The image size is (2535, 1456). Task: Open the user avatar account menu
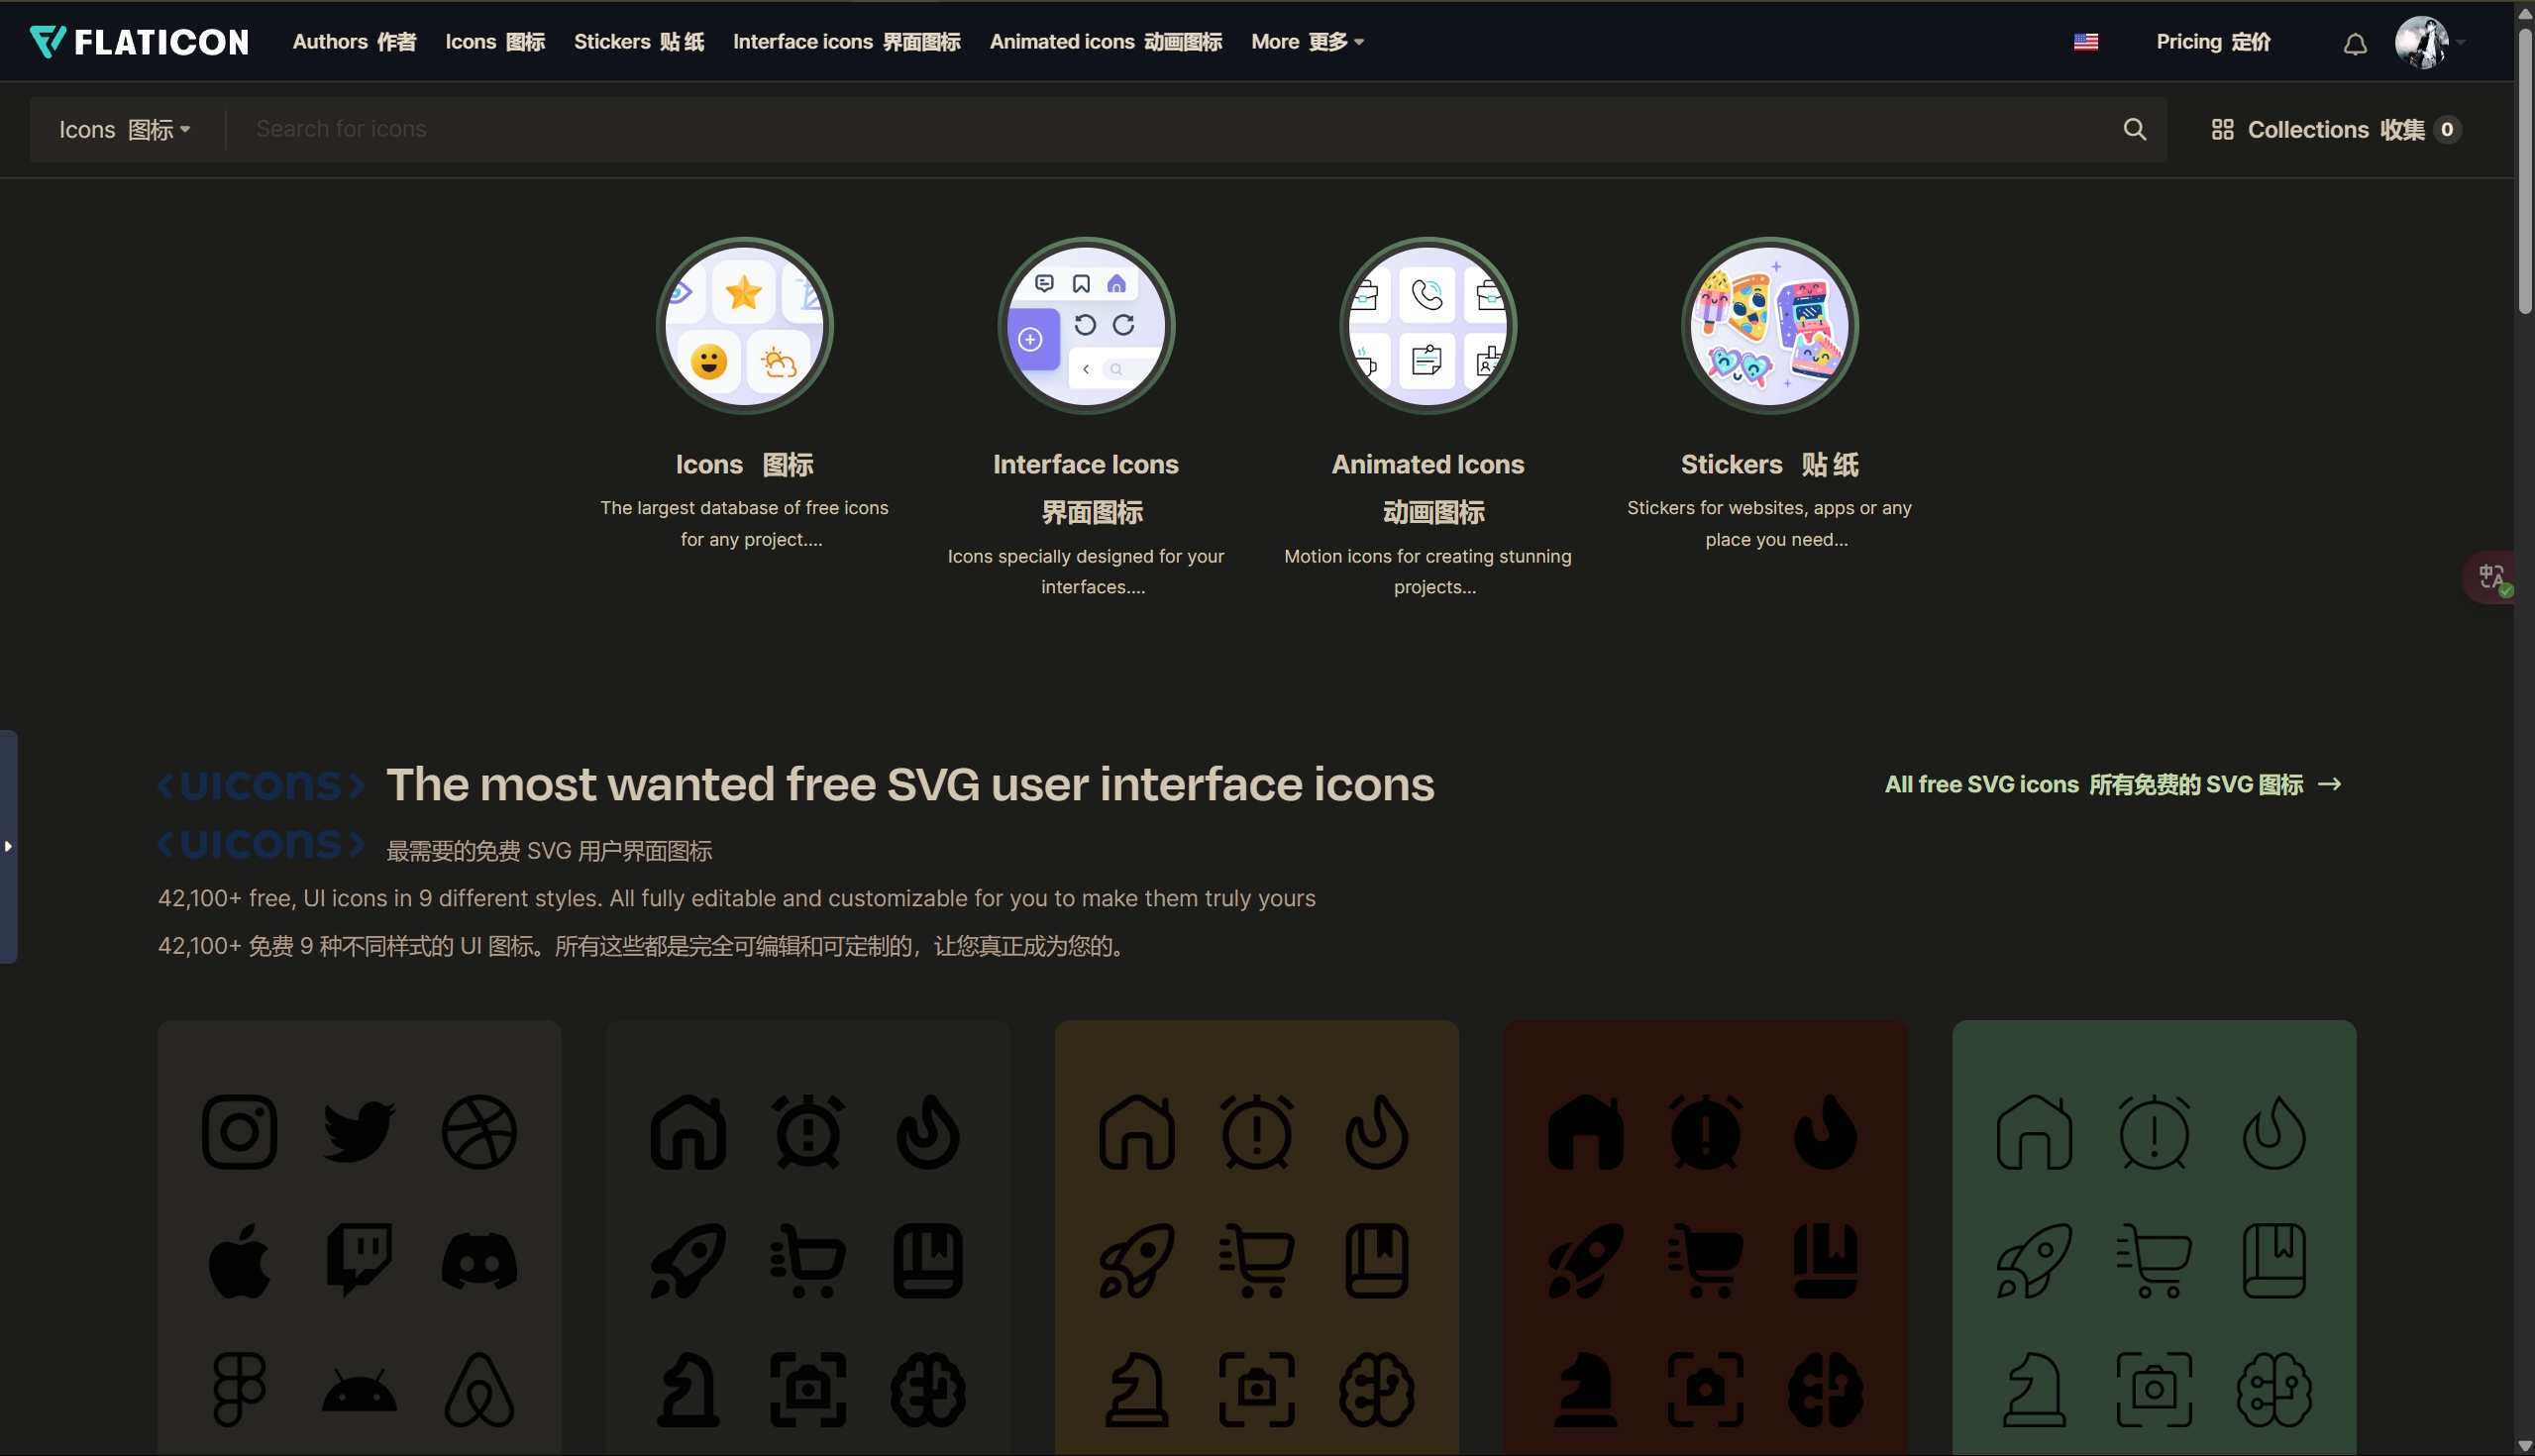pos(2422,42)
